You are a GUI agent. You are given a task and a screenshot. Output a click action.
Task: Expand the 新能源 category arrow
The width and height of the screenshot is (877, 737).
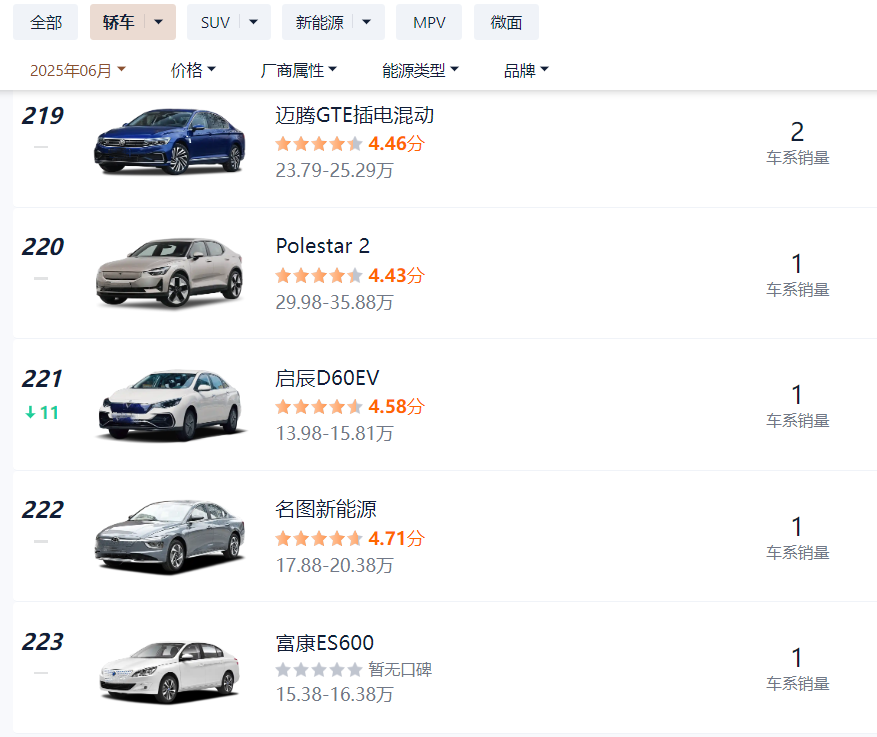(366, 22)
